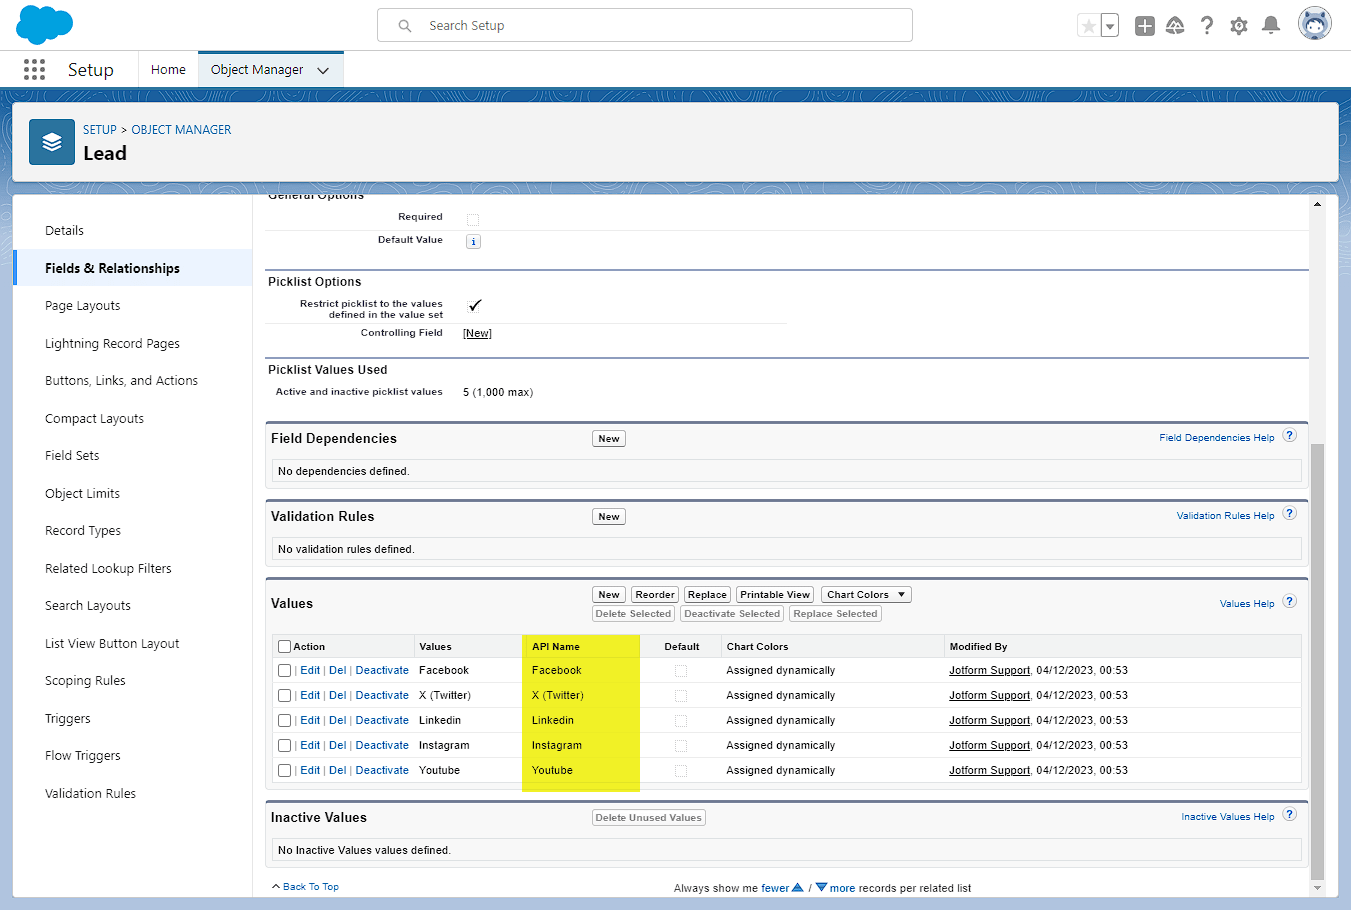The height and width of the screenshot is (910, 1351).
Task: Open the Setup gear icon
Action: [x=1239, y=26]
